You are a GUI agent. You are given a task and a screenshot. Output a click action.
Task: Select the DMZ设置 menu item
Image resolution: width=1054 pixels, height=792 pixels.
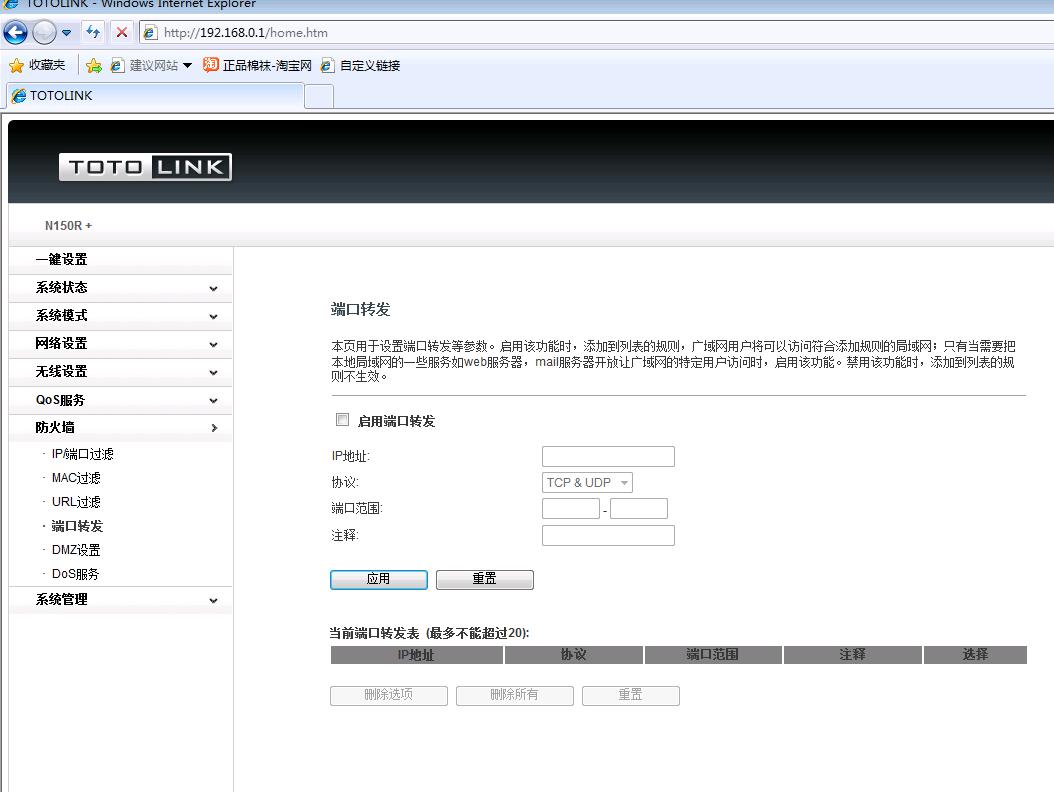tap(76, 550)
